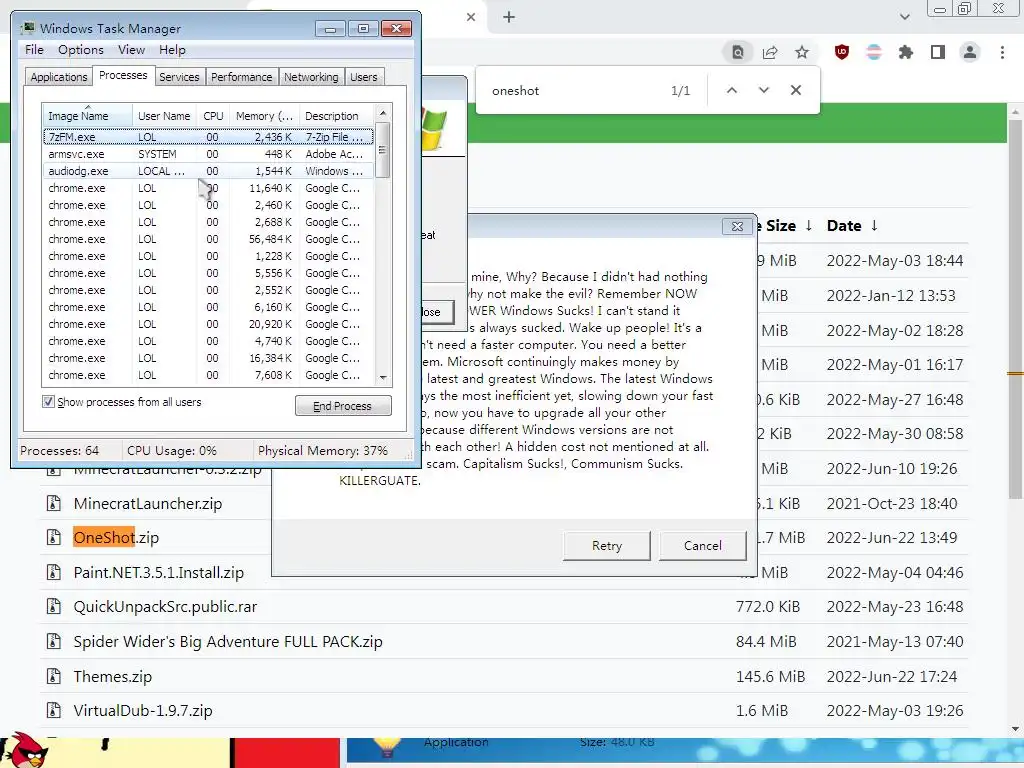The image size is (1024, 768).
Task: Open Spider Wider's Big Adventure FULL PACK.zip
Action: point(228,641)
